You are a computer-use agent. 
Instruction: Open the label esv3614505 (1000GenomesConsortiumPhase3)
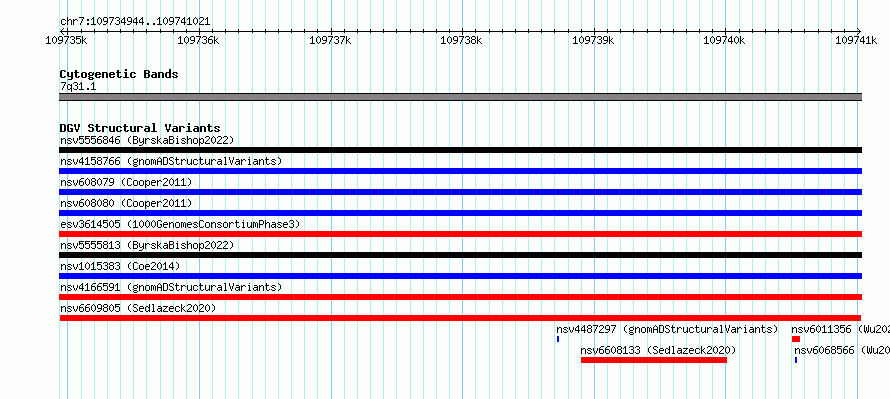180,224
